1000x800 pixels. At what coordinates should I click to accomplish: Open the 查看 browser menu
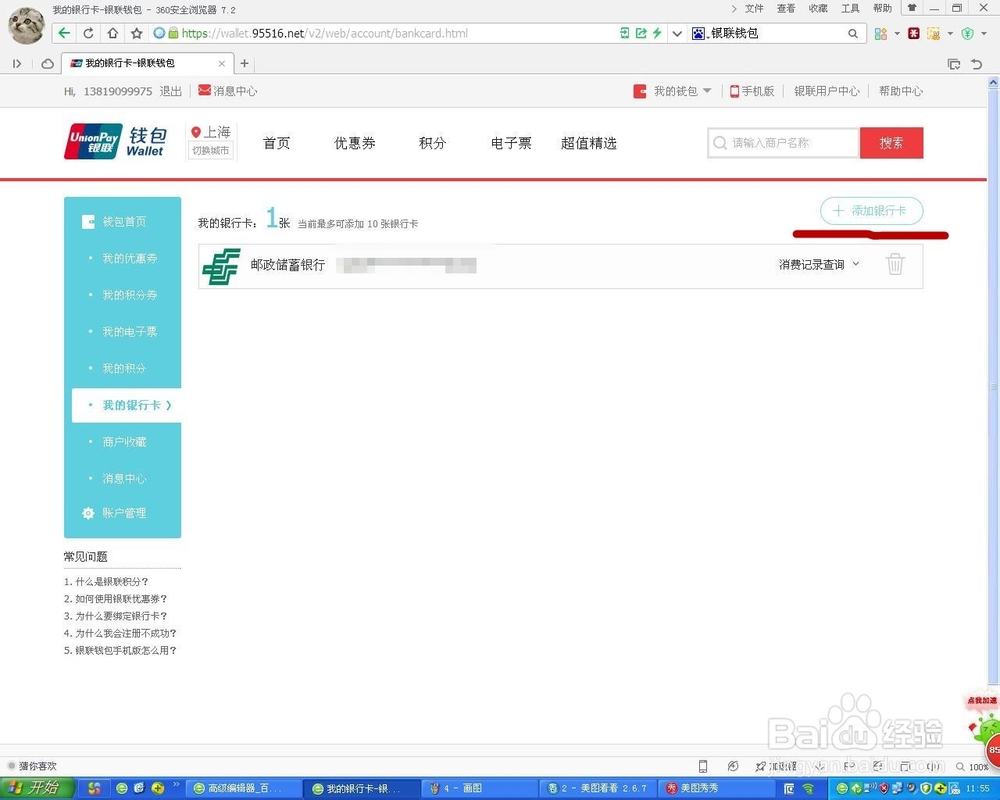(x=786, y=8)
